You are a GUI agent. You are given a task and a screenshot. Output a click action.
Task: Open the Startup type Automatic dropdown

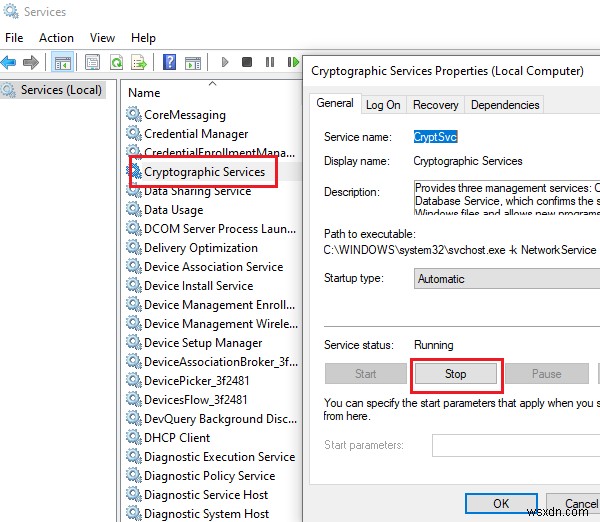(507, 279)
